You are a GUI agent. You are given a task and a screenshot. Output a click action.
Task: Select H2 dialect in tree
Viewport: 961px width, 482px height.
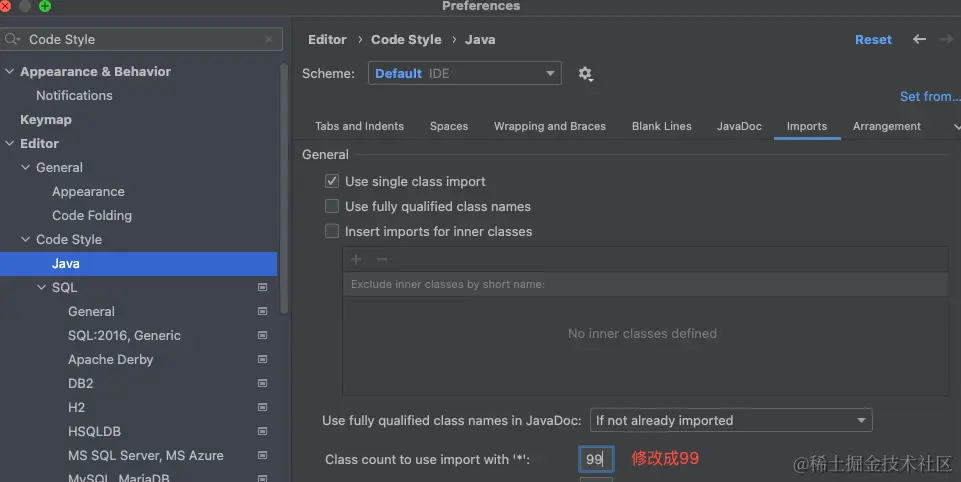tap(76, 407)
